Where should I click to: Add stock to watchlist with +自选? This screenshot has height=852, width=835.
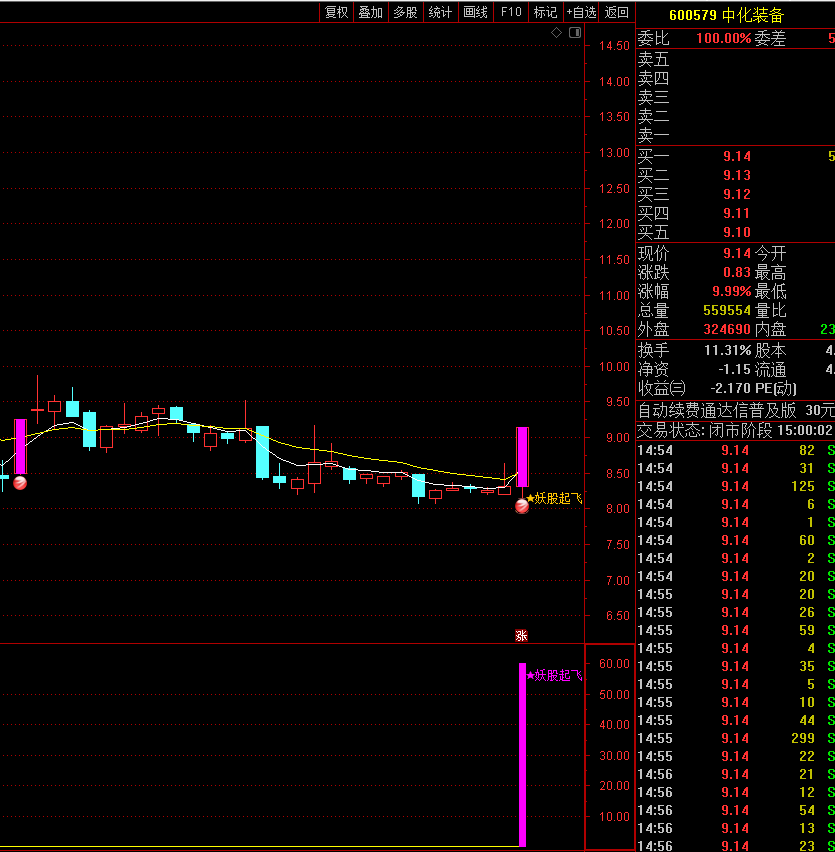click(x=581, y=12)
